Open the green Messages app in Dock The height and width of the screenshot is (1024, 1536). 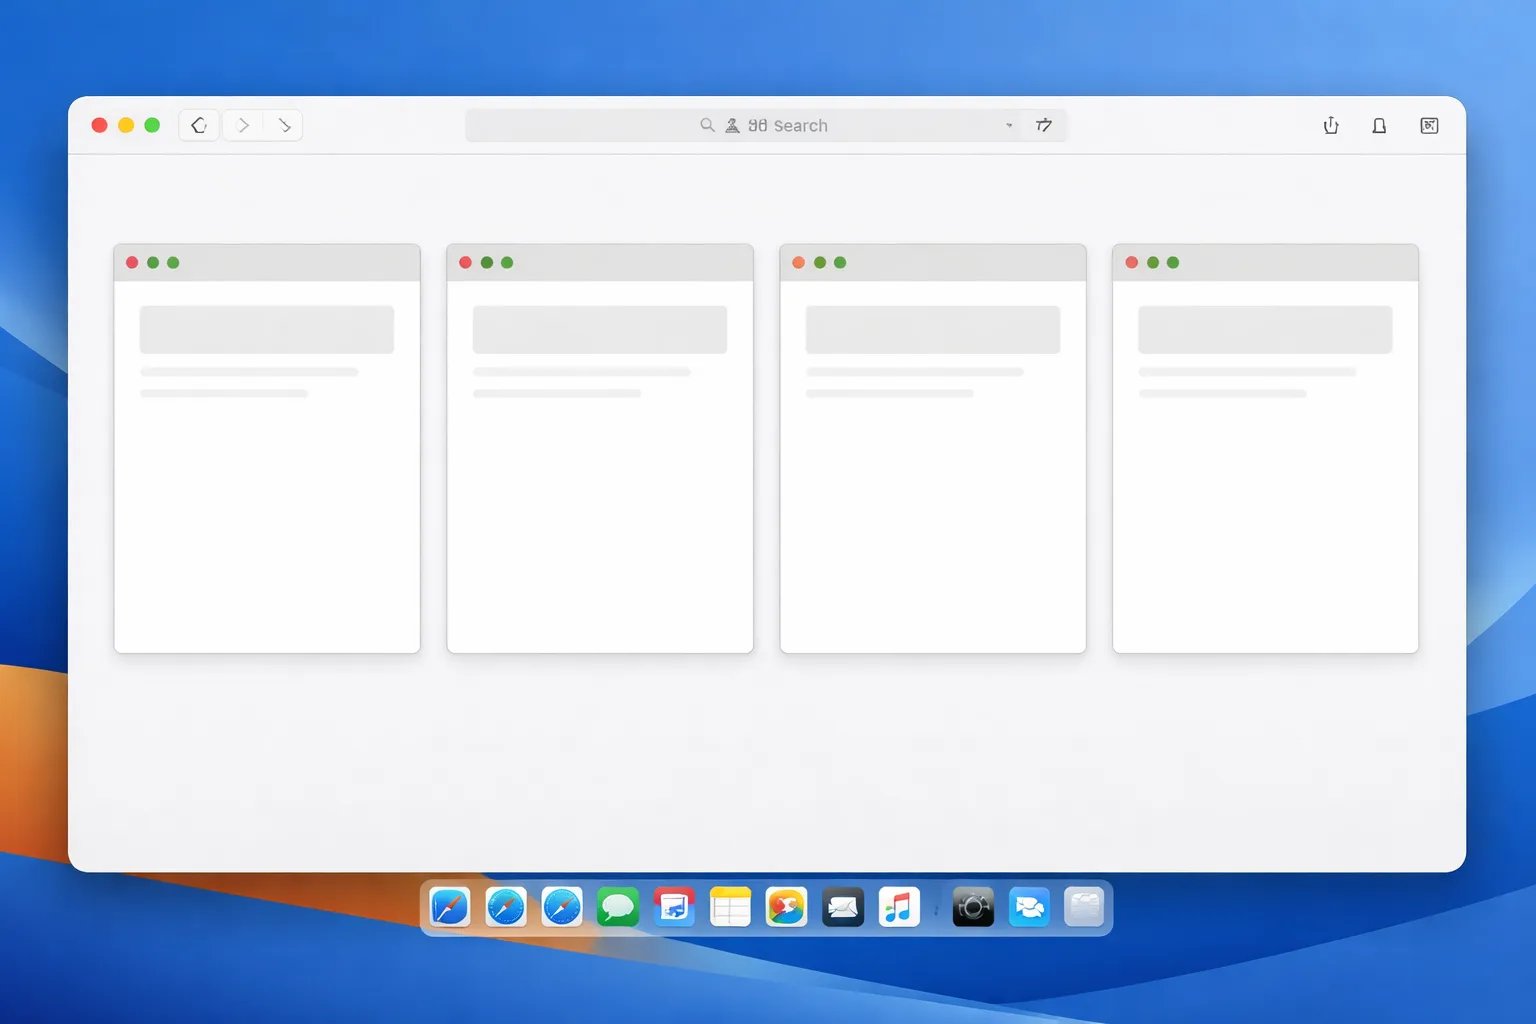pos(618,908)
